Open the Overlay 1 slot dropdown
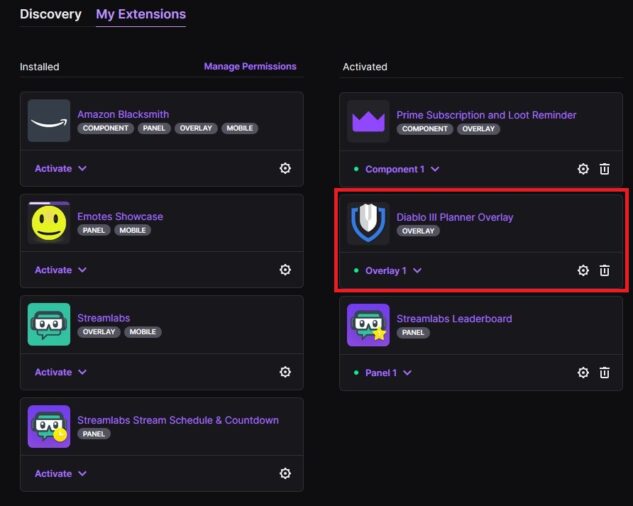 pyautogui.click(x=393, y=271)
